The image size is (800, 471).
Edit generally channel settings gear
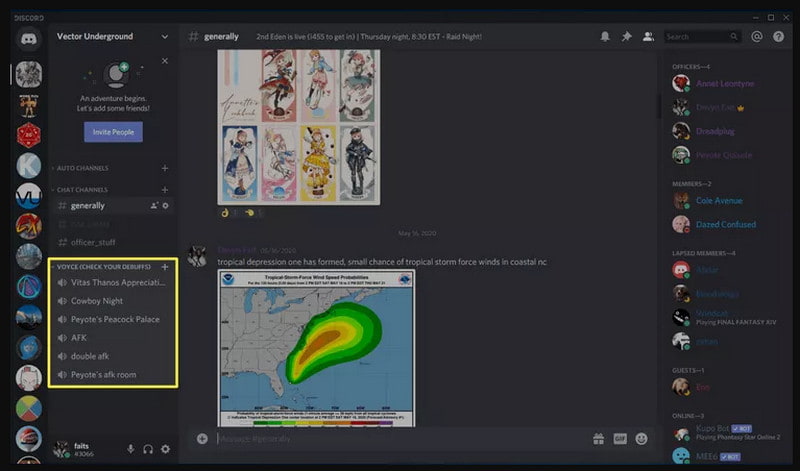click(165, 206)
